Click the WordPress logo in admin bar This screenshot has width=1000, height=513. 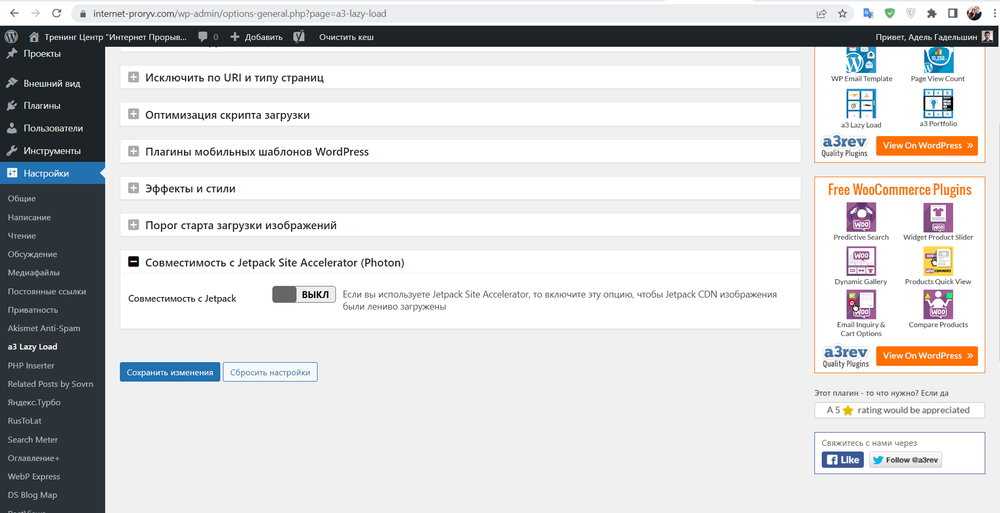pyautogui.click(x=11, y=36)
